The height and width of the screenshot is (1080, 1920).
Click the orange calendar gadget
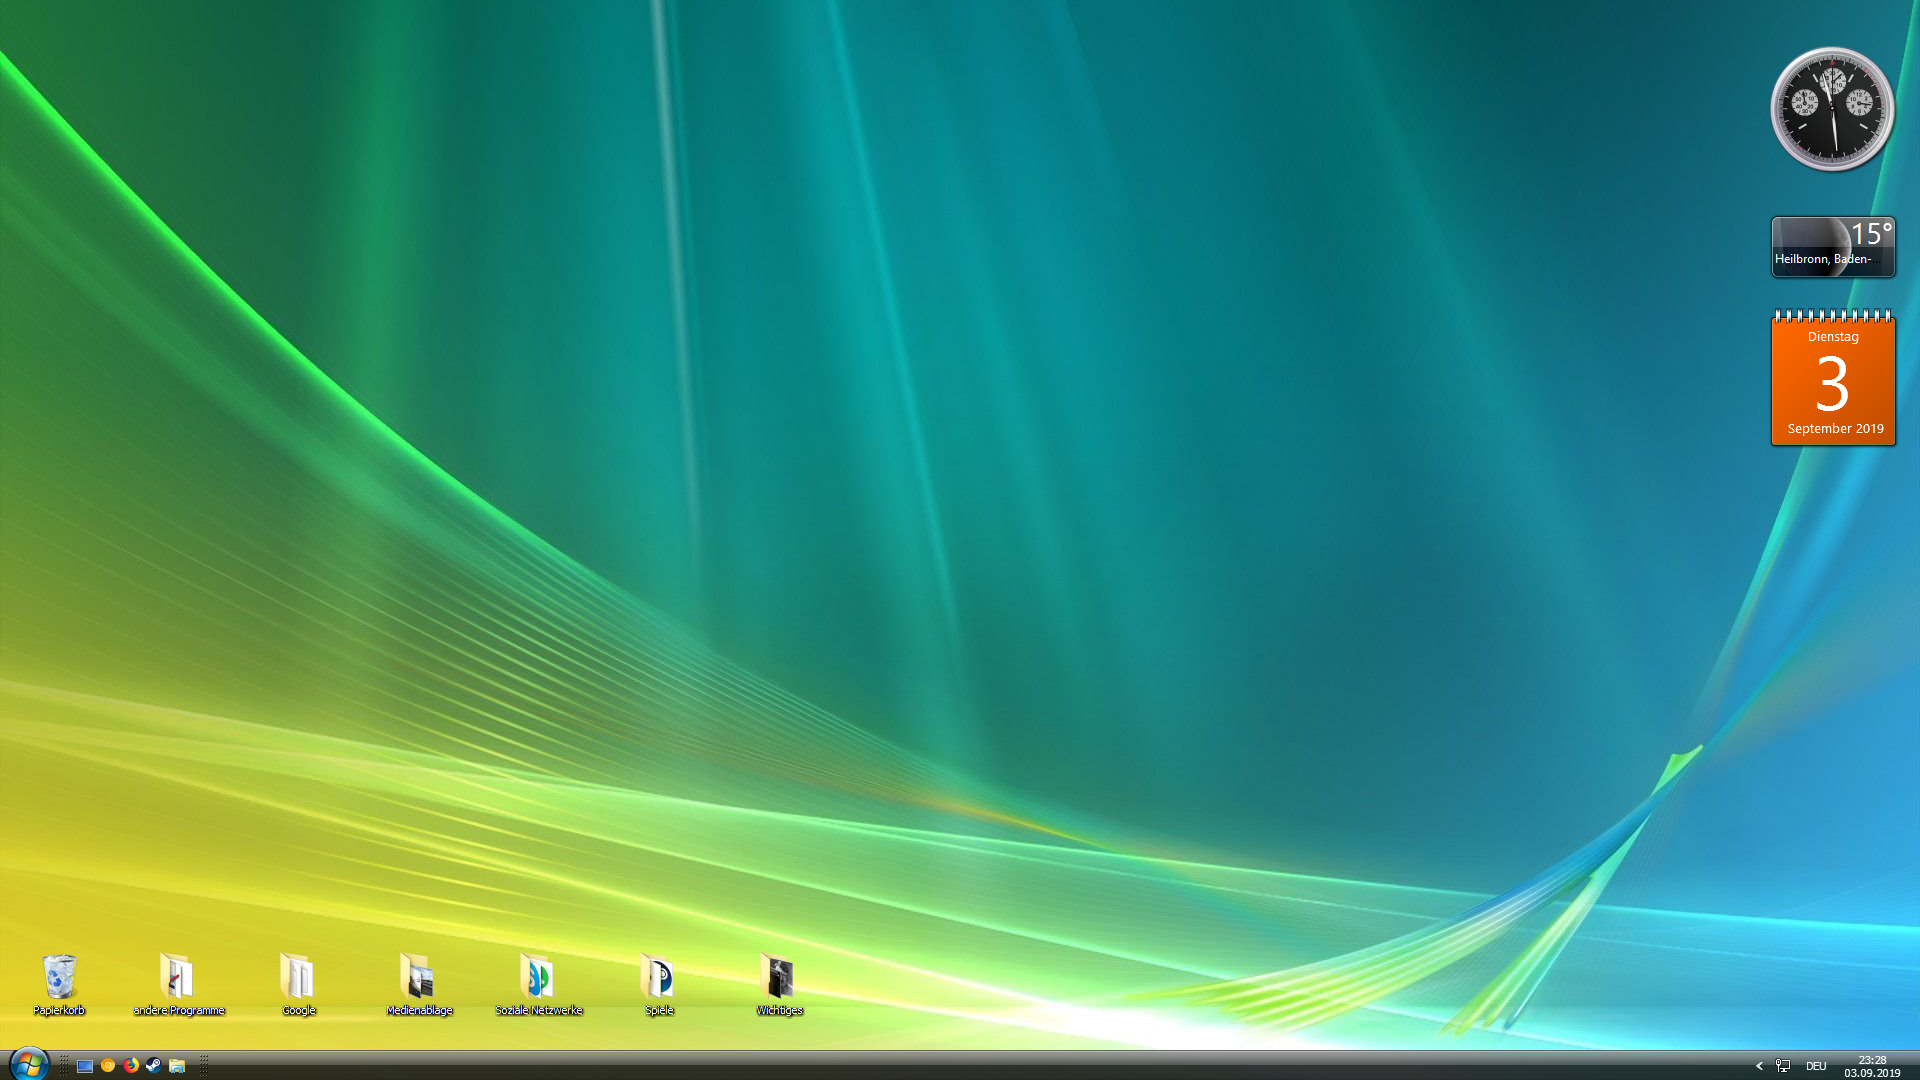tap(1832, 380)
